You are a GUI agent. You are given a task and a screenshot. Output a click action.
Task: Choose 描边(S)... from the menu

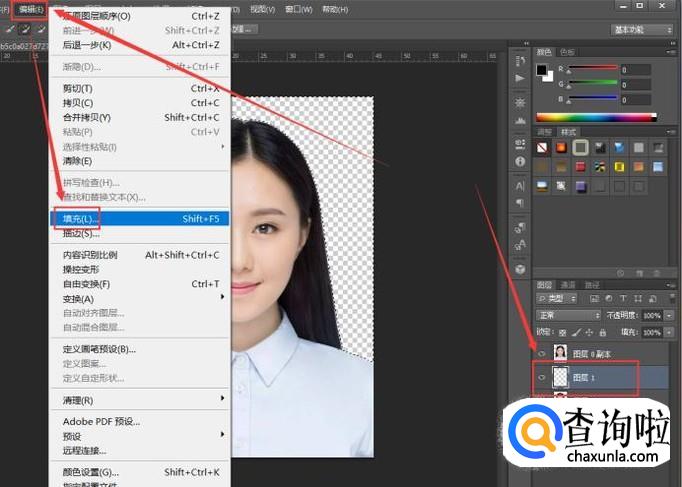coord(81,233)
